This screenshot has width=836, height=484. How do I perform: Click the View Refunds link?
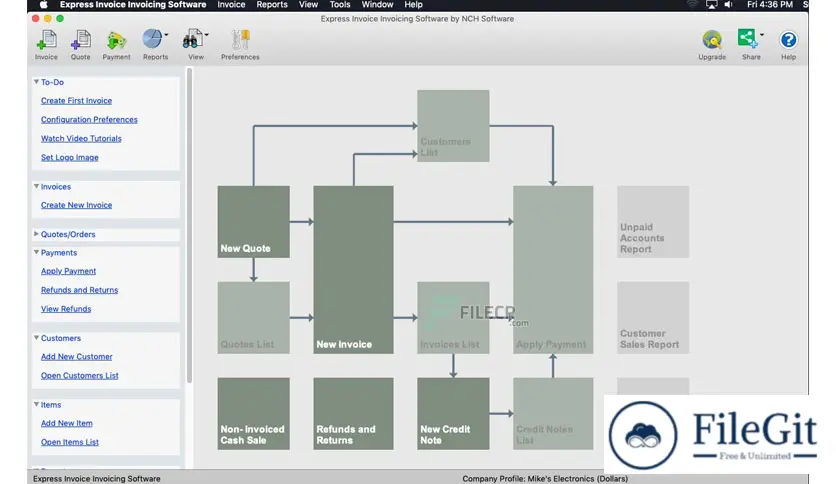(x=66, y=309)
